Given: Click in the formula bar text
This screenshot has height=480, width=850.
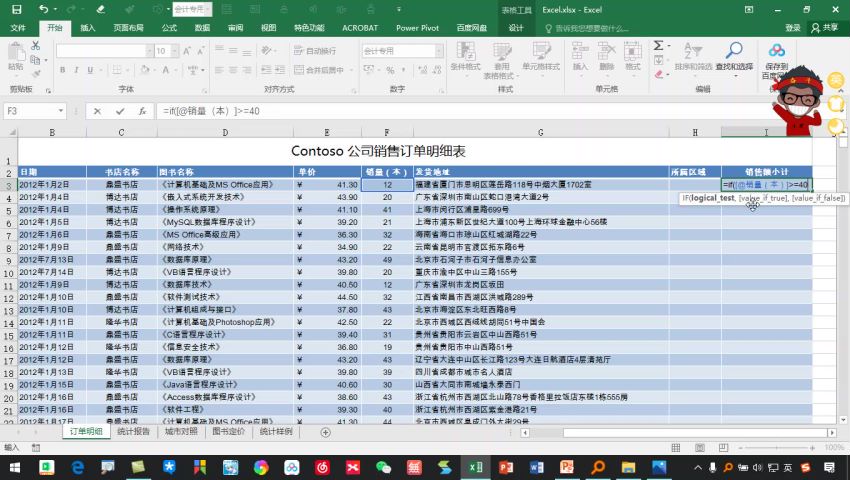Looking at the screenshot, I should point(210,111).
